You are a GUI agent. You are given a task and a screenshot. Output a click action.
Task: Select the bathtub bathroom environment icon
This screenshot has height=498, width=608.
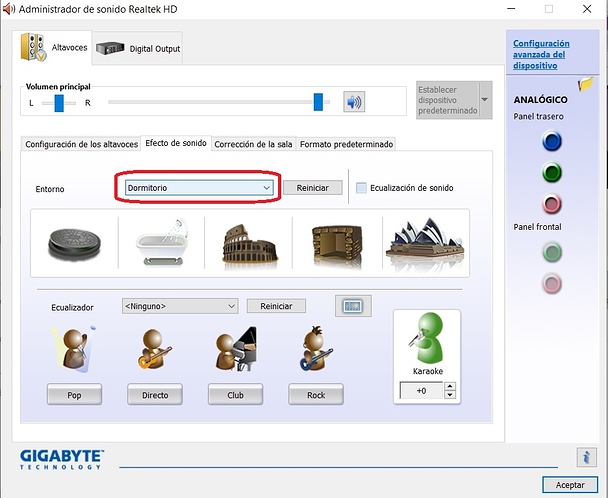162,243
